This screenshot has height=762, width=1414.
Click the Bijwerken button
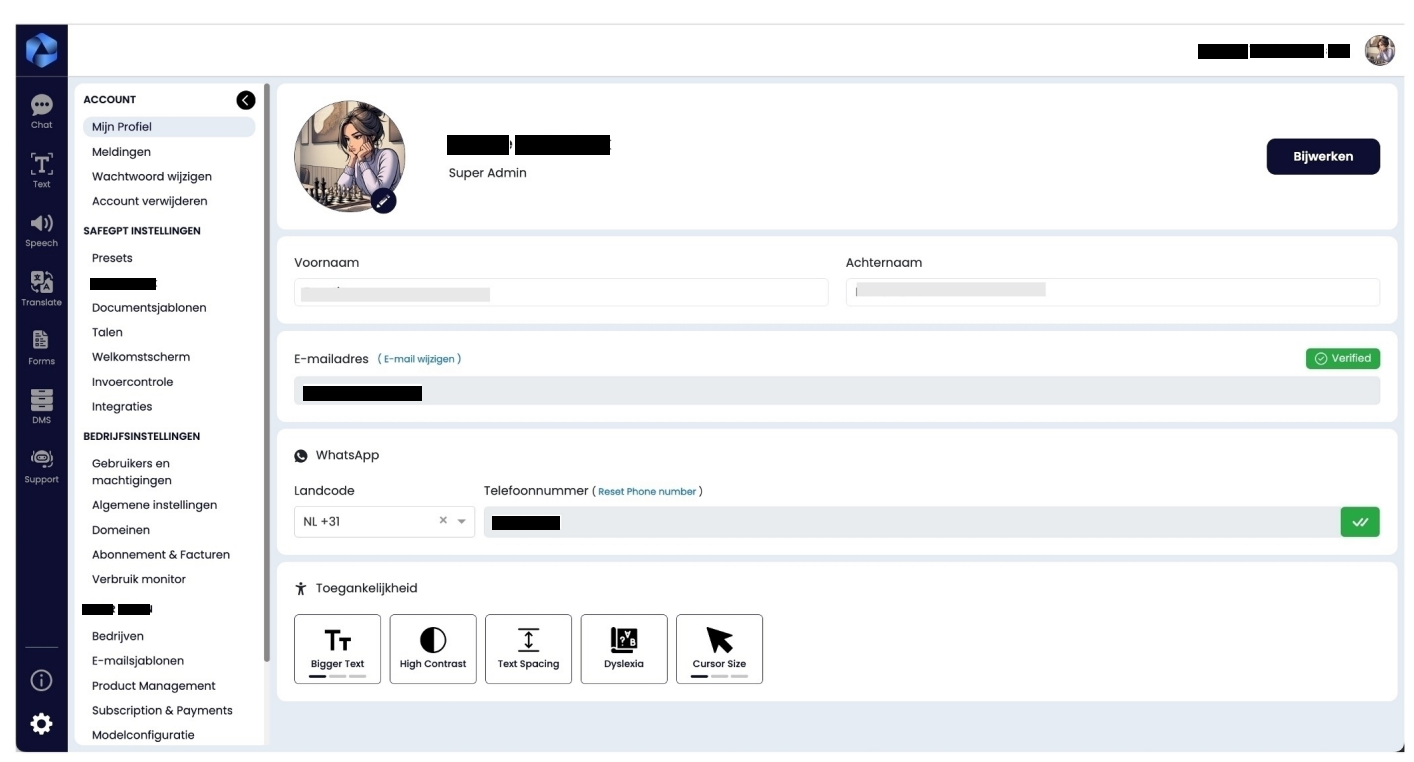coord(1322,157)
